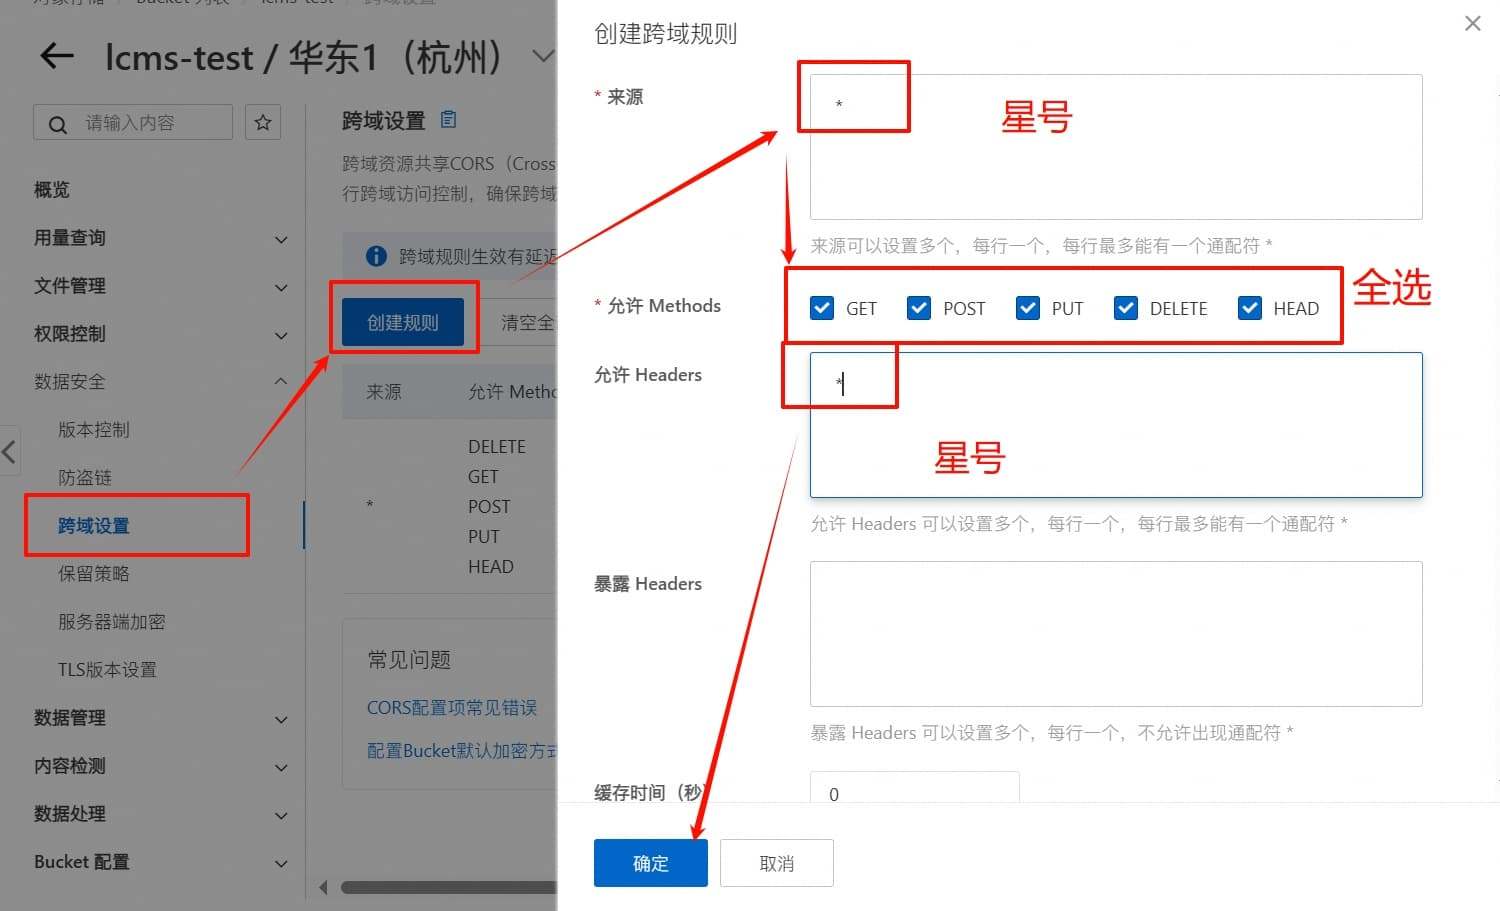
Task: Click the sidebar search input field
Action: [133, 122]
